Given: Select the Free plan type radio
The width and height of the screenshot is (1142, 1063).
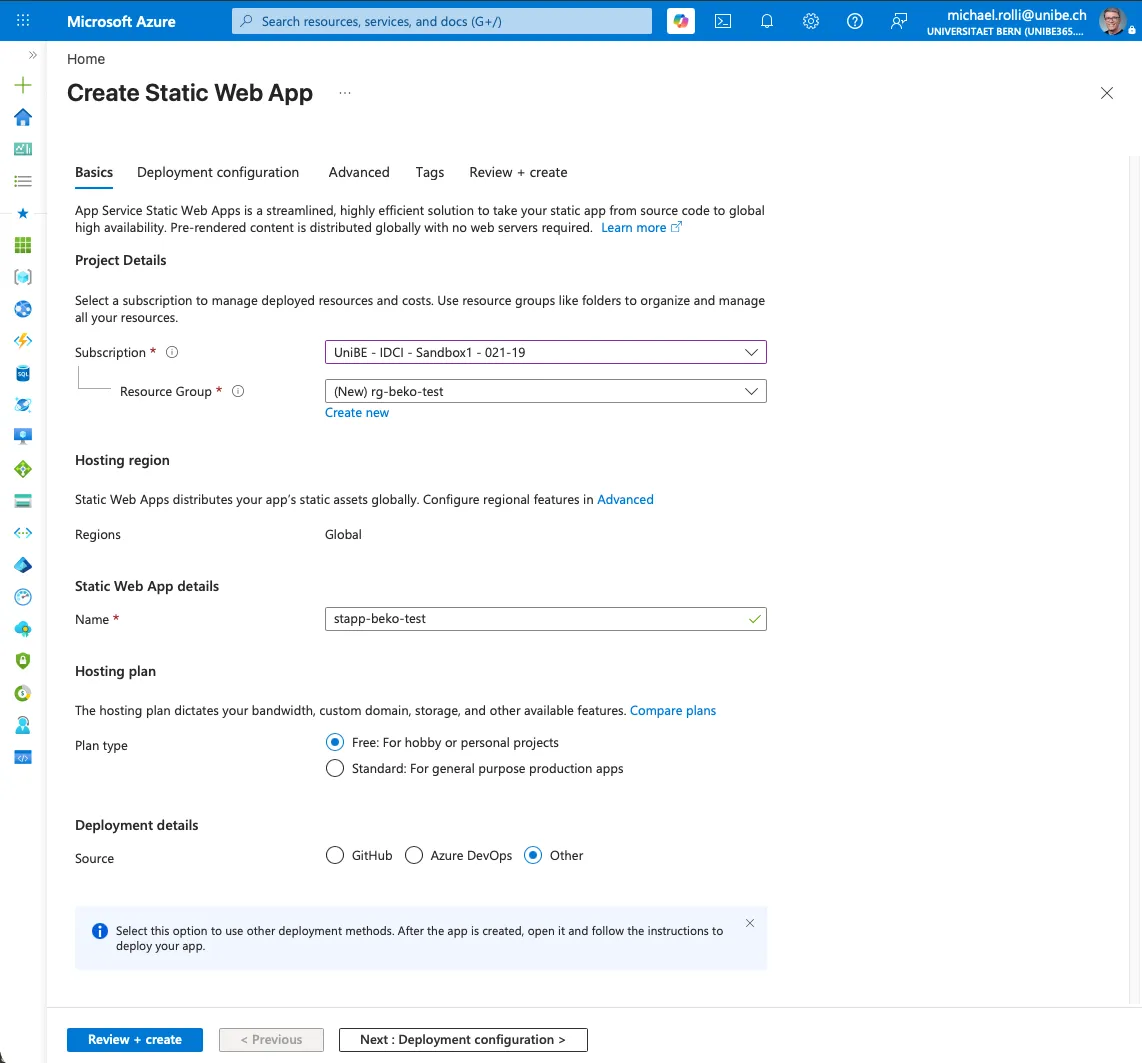Looking at the screenshot, I should pos(334,742).
